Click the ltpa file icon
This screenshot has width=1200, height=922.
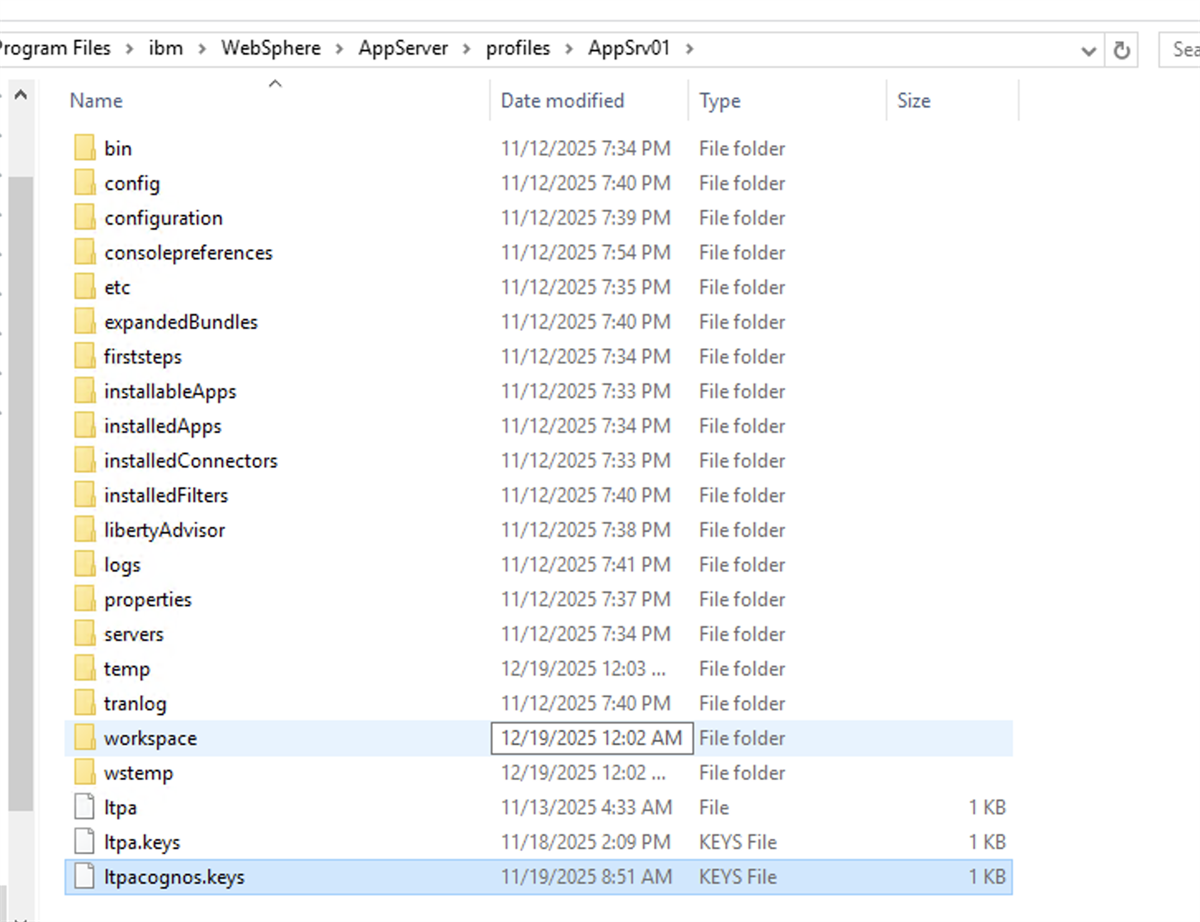click(85, 807)
